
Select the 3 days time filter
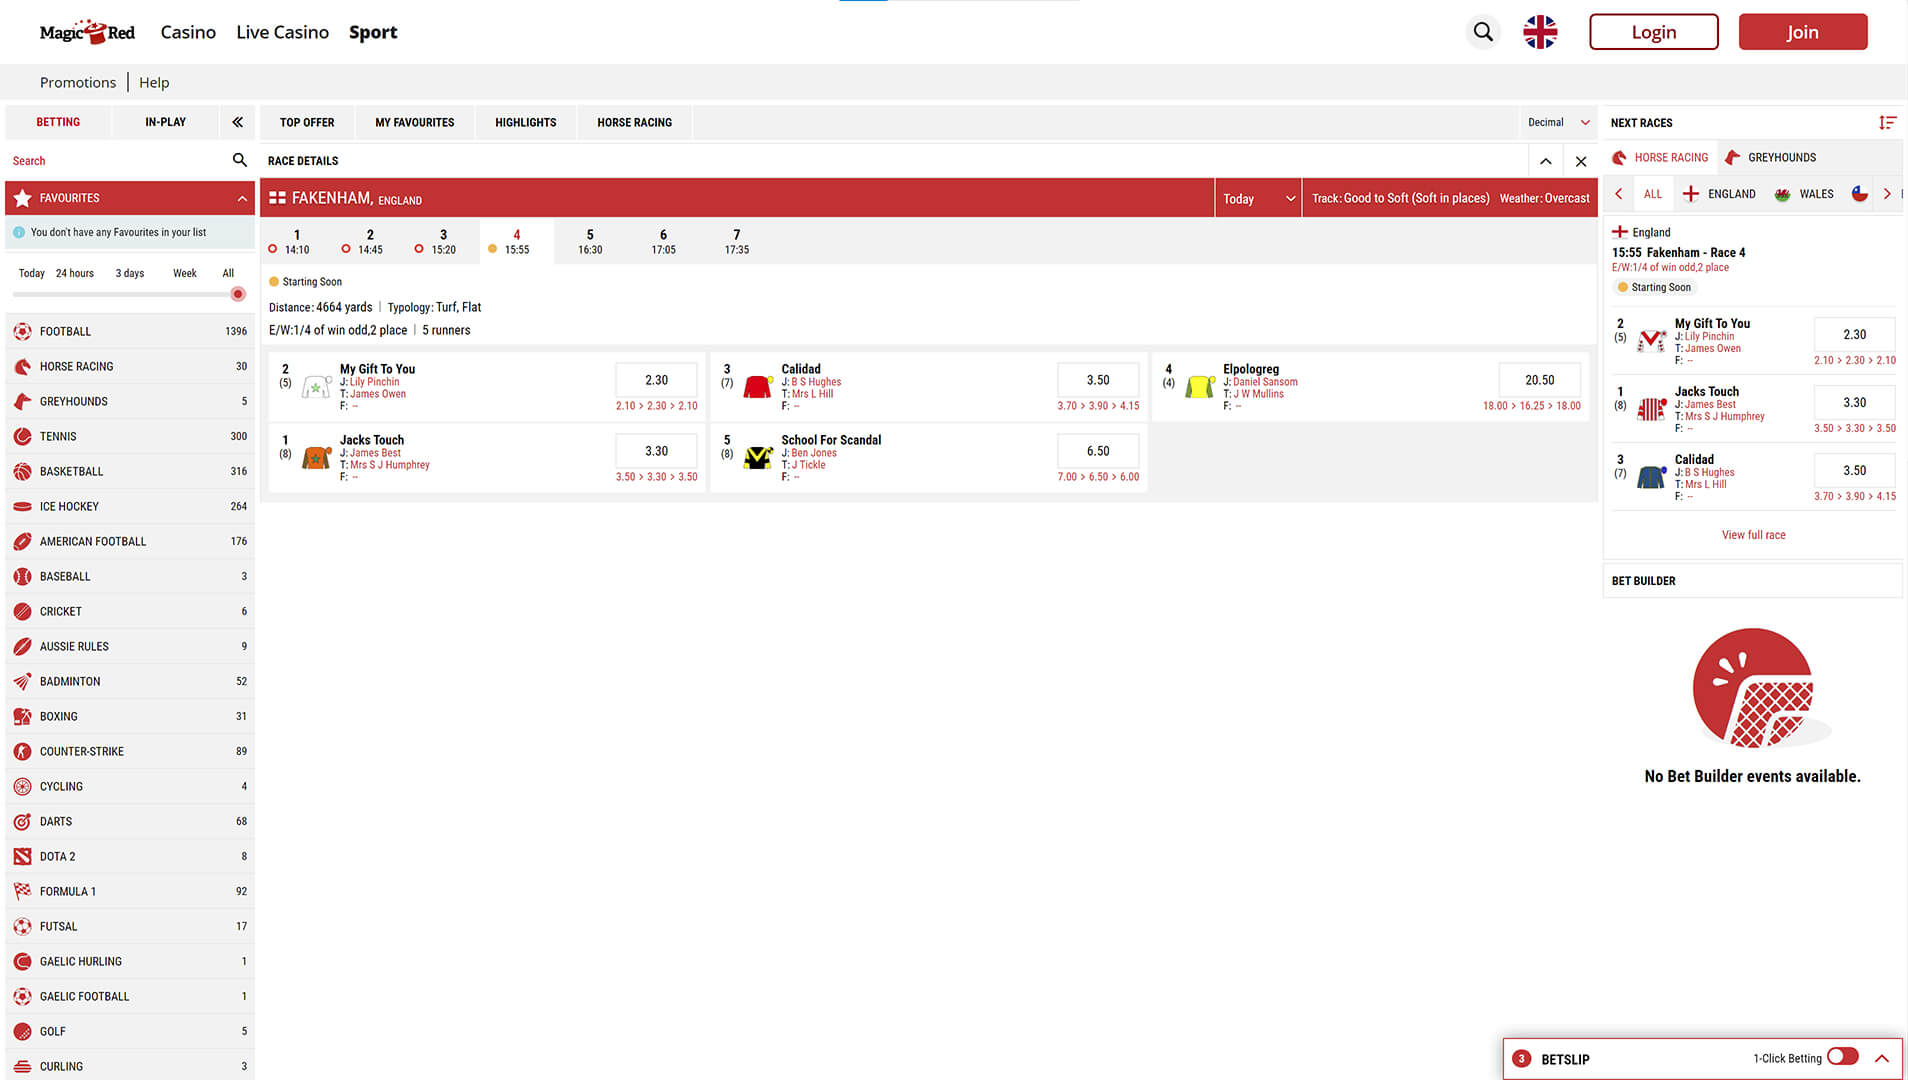point(130,273)
